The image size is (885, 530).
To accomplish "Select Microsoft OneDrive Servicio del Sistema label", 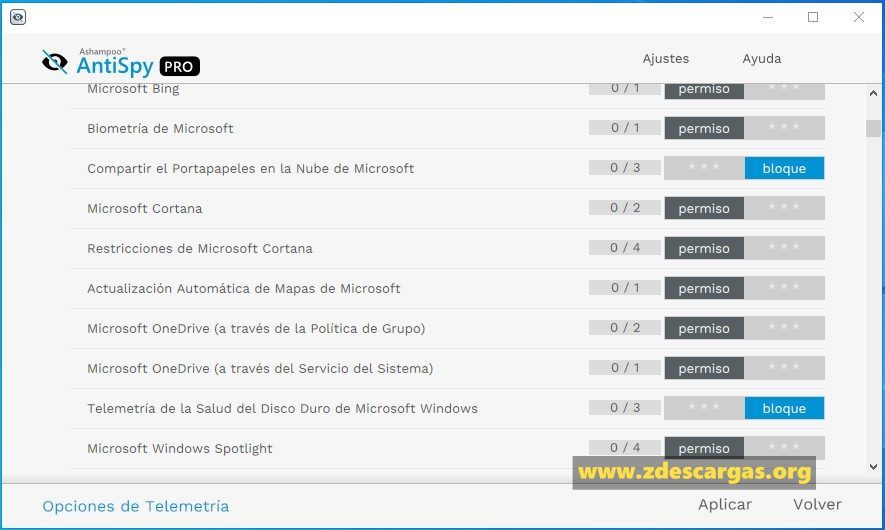I will tap(260, 369).
